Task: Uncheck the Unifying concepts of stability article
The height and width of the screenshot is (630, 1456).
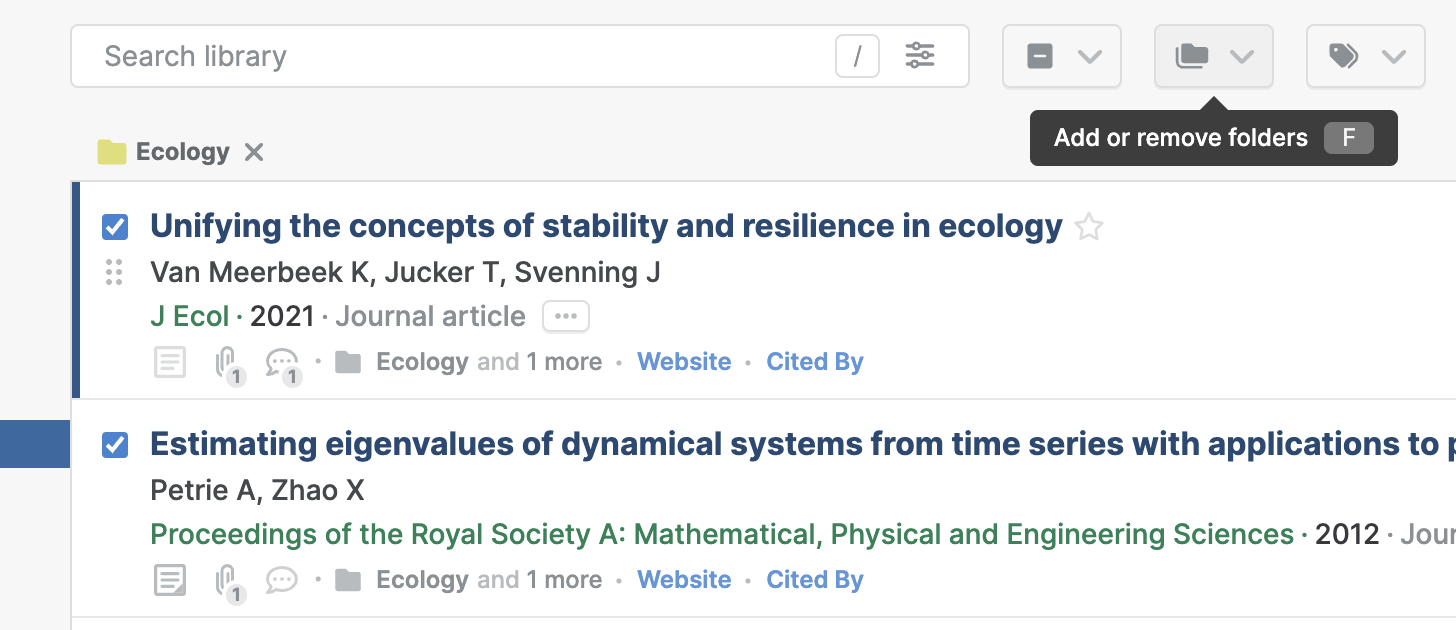Action: [115, 227]
